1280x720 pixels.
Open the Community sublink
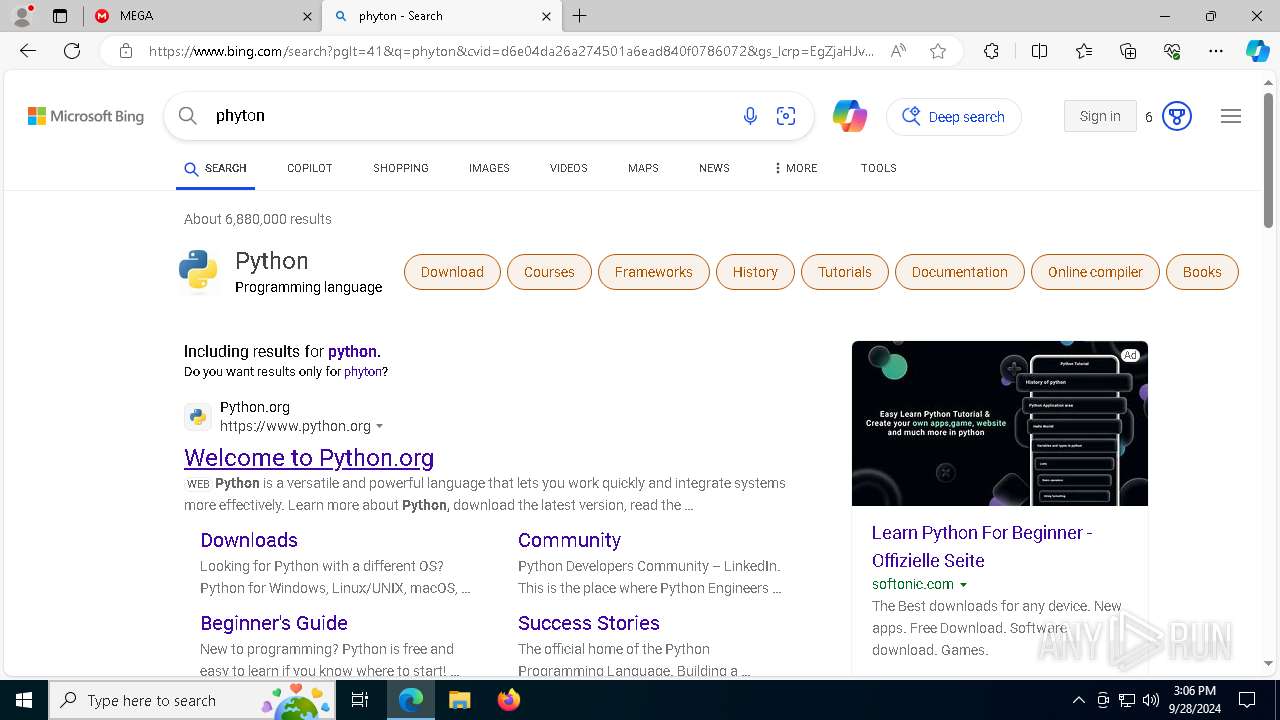coord(569,540)
